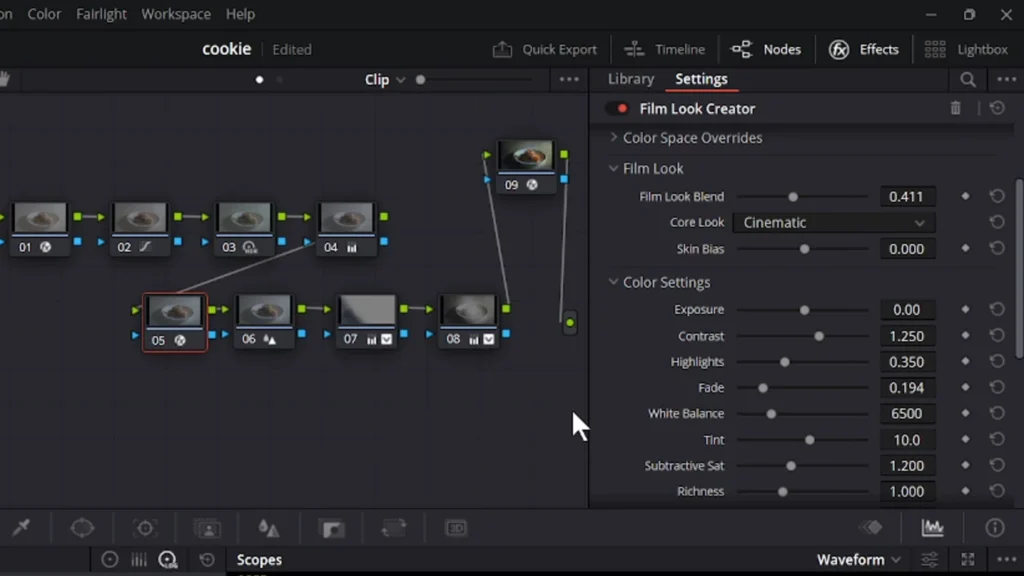This screenshot has width=1024, height=576.
Task: Toggle keyframe diamond for Tint
Action: [x=965, y=440]
